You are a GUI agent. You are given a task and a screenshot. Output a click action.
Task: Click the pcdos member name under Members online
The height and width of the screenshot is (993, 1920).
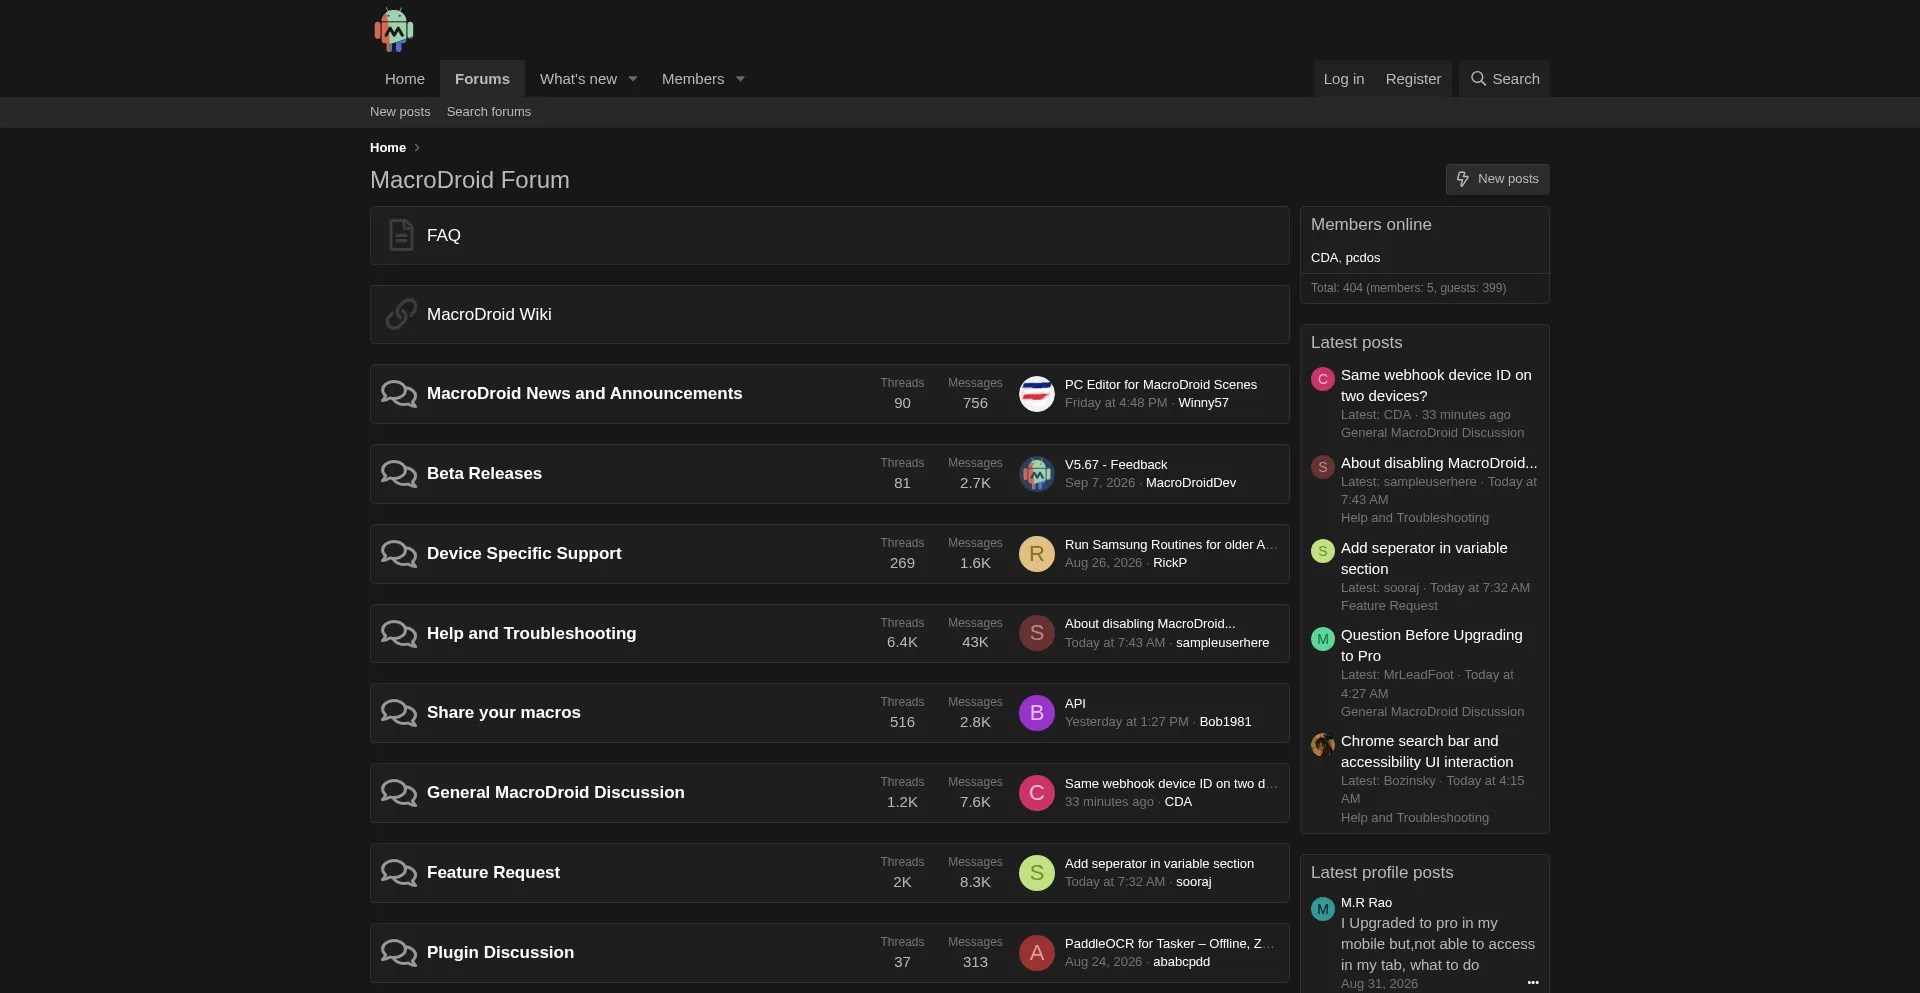(1362, 258)
